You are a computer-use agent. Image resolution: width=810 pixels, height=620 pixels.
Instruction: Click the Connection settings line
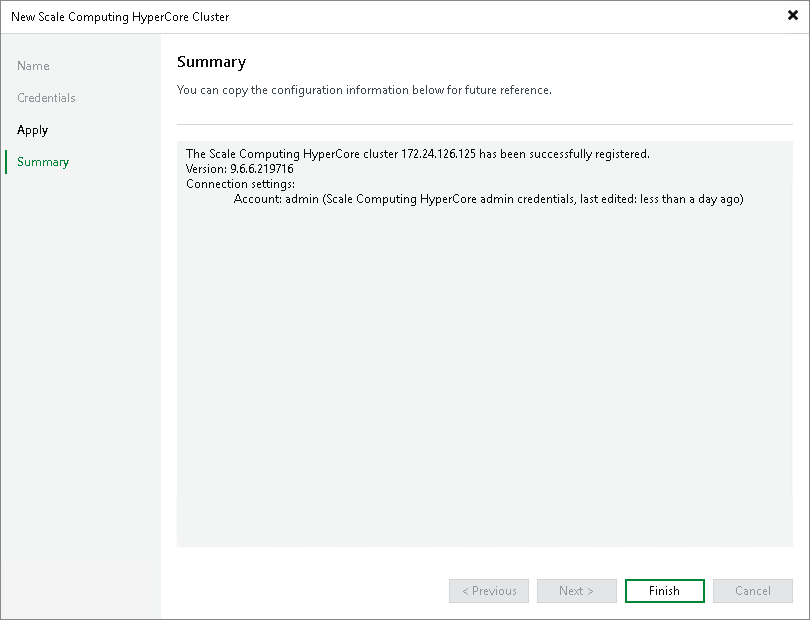click(x=240, y=184)
